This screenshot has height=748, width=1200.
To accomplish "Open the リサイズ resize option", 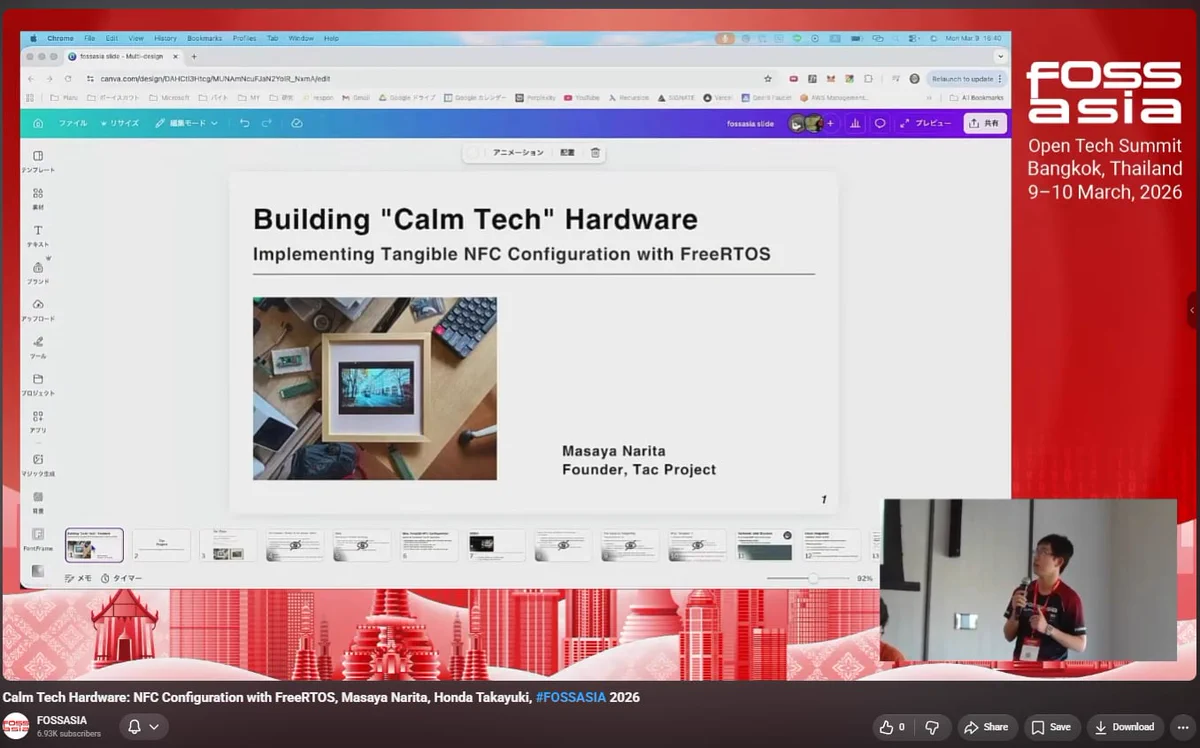I will point(120,123).
